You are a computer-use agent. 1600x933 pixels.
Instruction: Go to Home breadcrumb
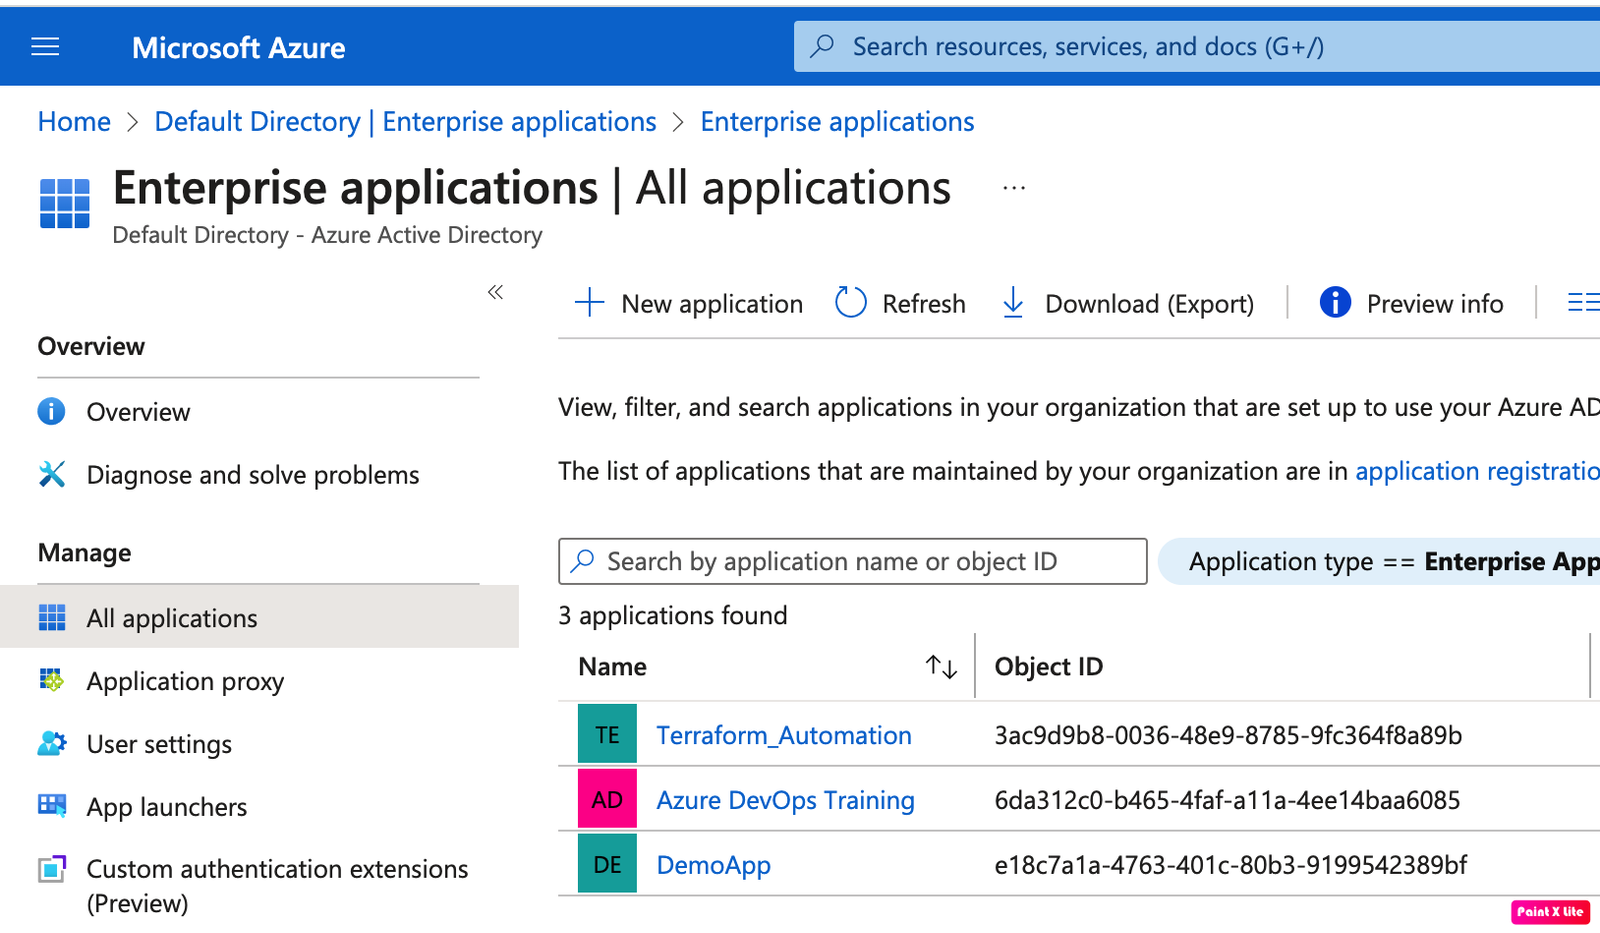(x=74, y=121)
